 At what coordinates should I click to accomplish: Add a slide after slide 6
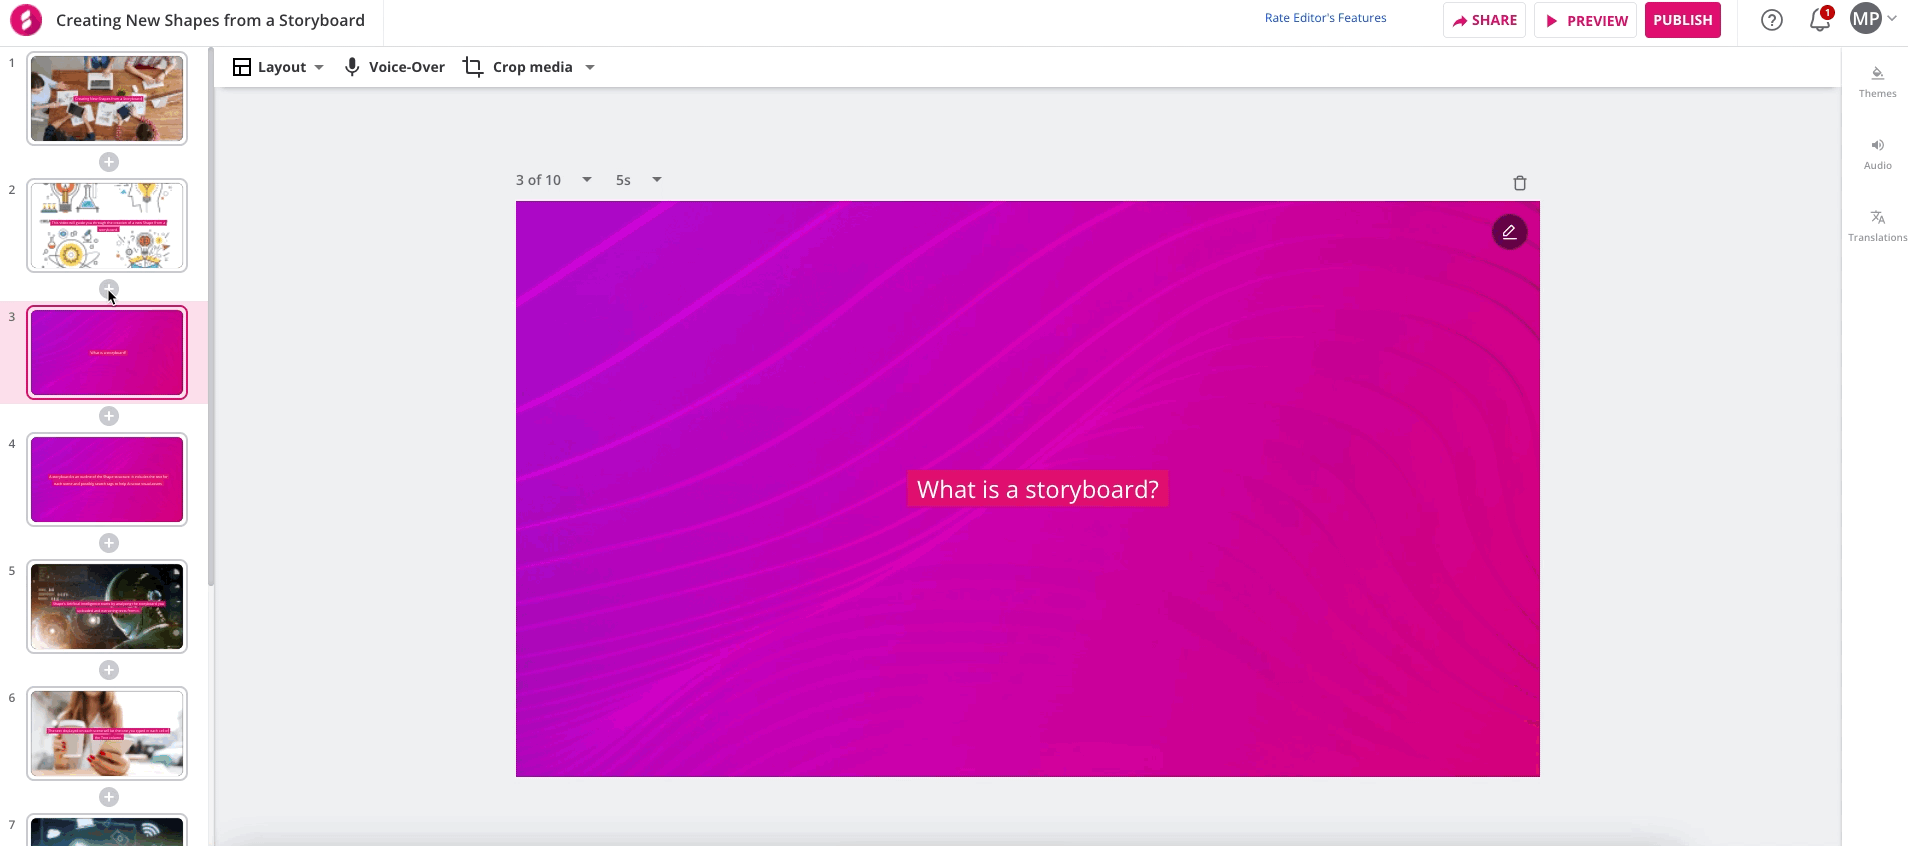(109, 797)
